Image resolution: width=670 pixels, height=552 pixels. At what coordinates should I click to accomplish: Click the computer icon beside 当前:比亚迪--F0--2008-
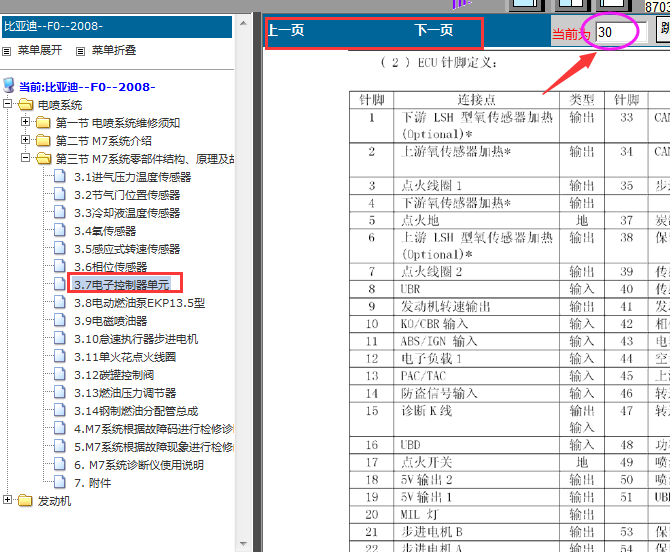9,85
